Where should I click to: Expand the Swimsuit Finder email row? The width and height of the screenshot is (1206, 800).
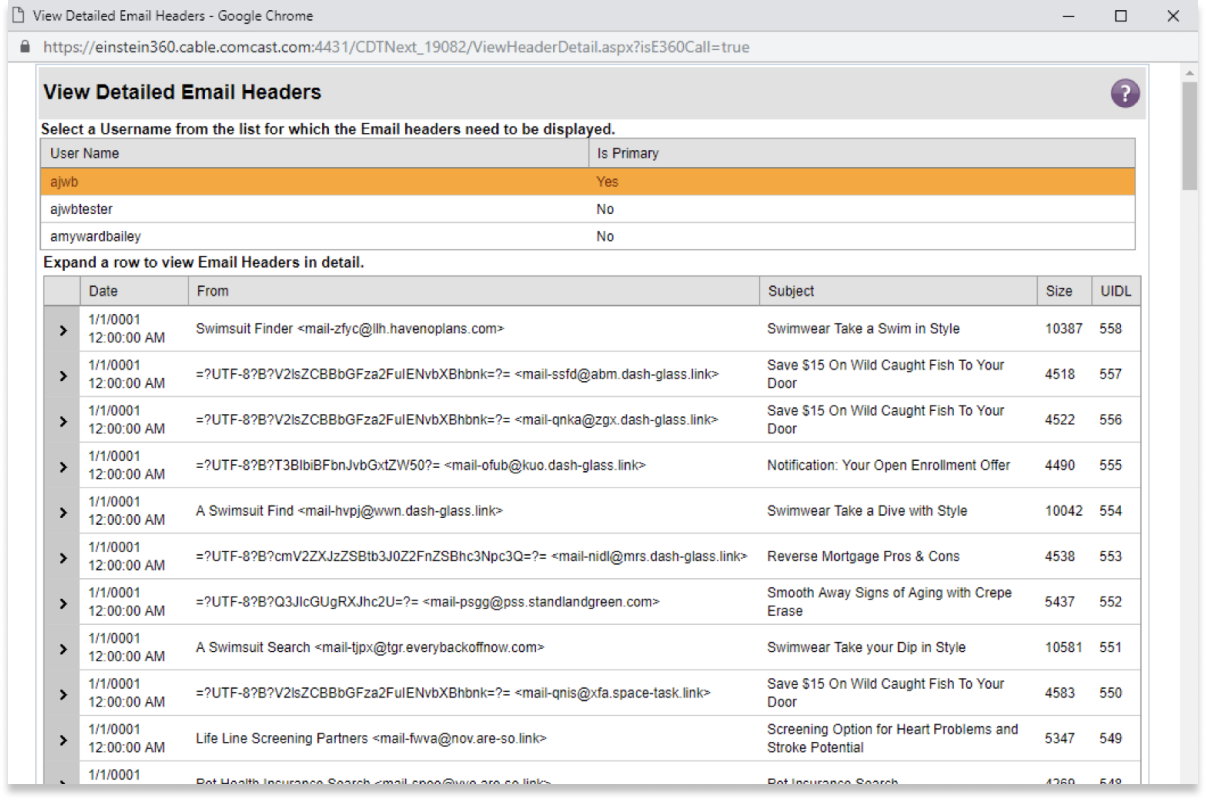point(63,329)
